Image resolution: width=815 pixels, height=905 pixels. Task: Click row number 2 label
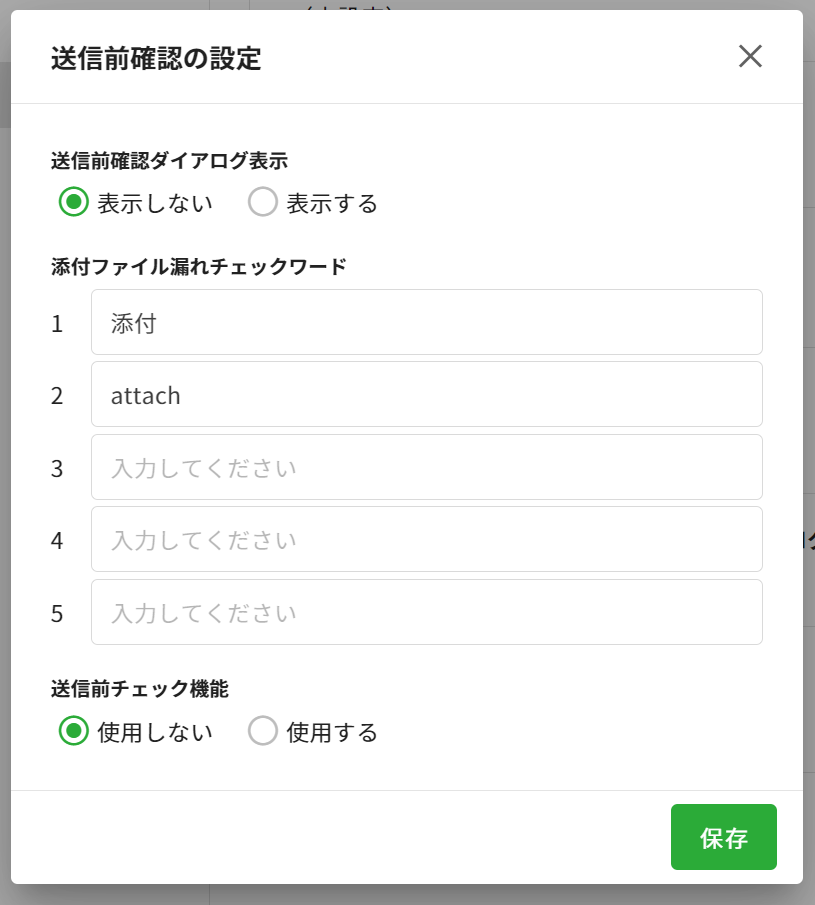(57, 395)
